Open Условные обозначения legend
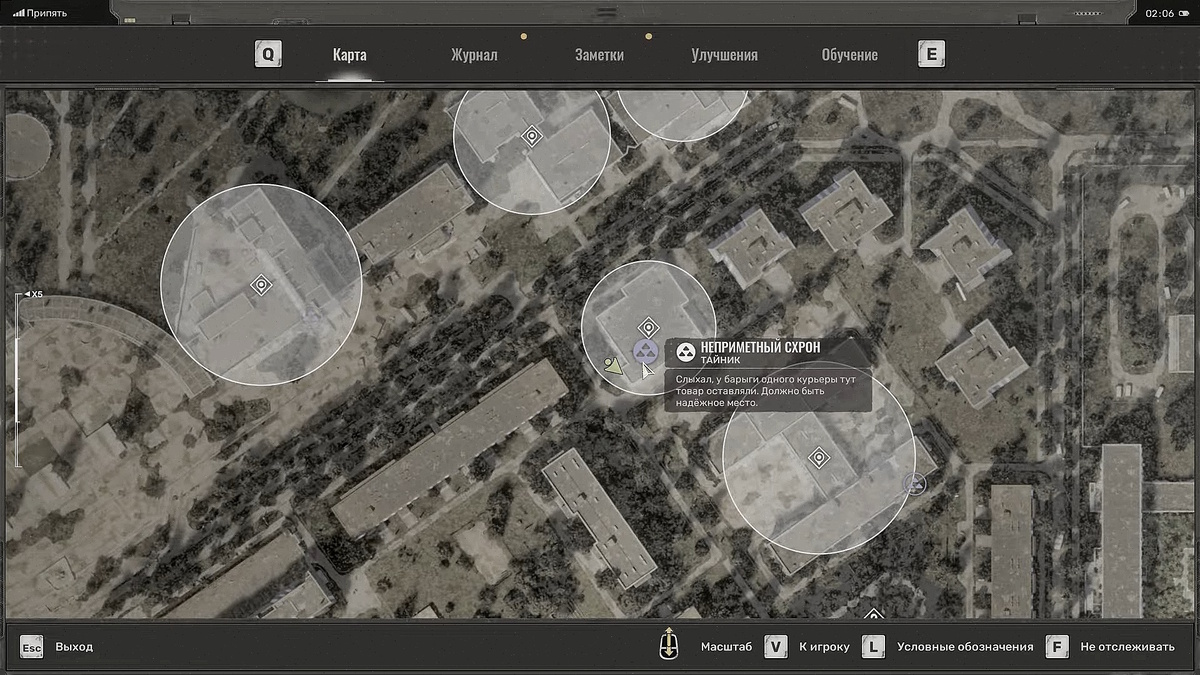This screenshot has height=675, width=1200. pos(965,647)
